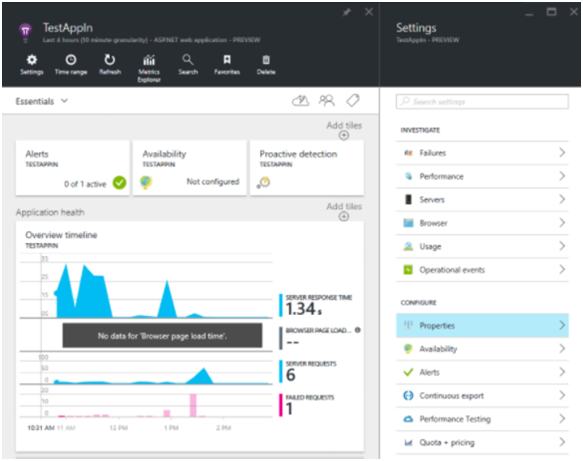The width and height of the screenshot is (583, 461).
Task: Click the Operational events green icon
Action: pos(408,270)
